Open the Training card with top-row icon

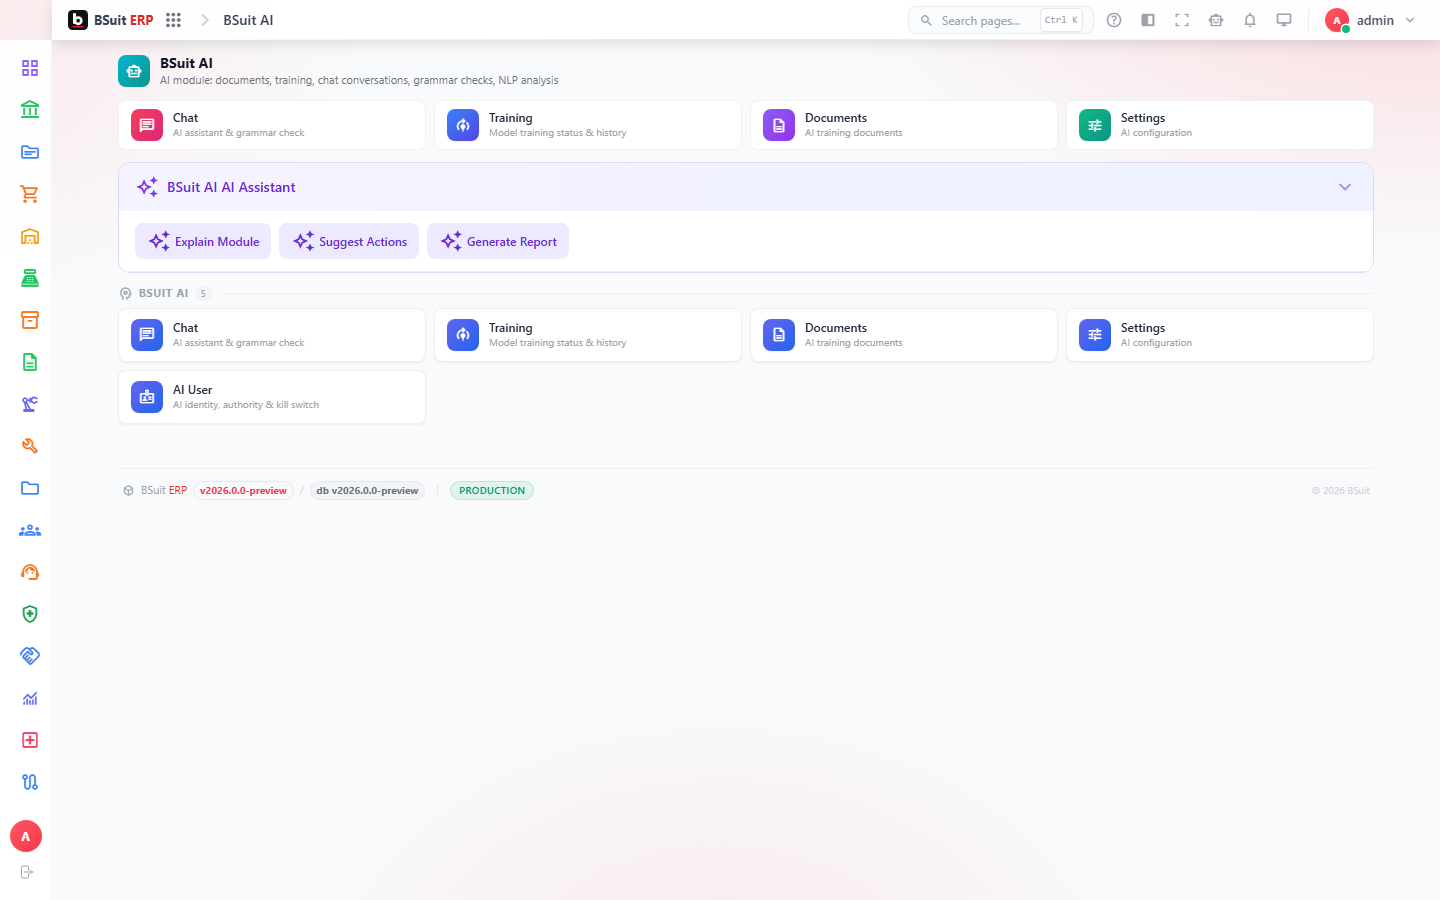tap(588, 125)
